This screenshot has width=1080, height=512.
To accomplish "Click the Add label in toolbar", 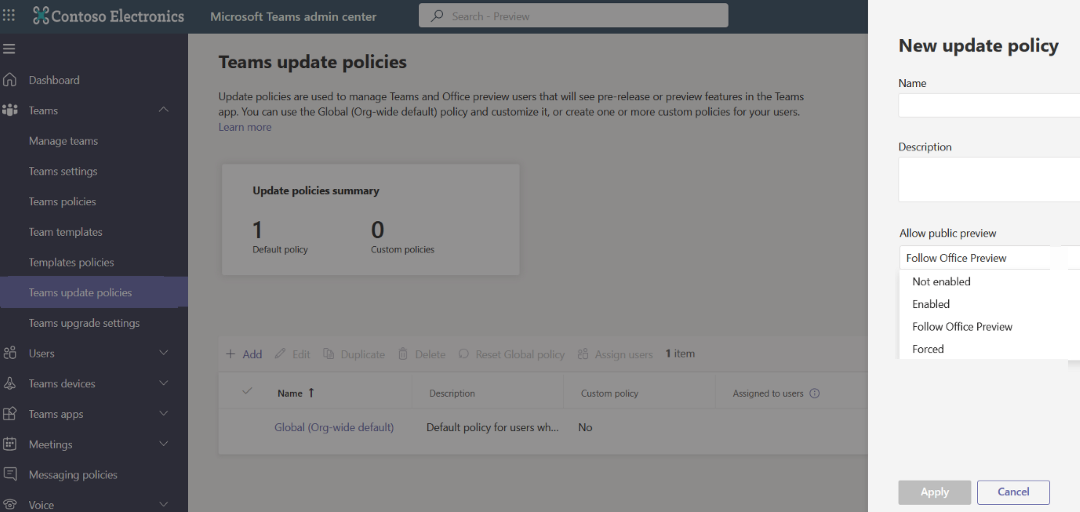I will [252, 354].
